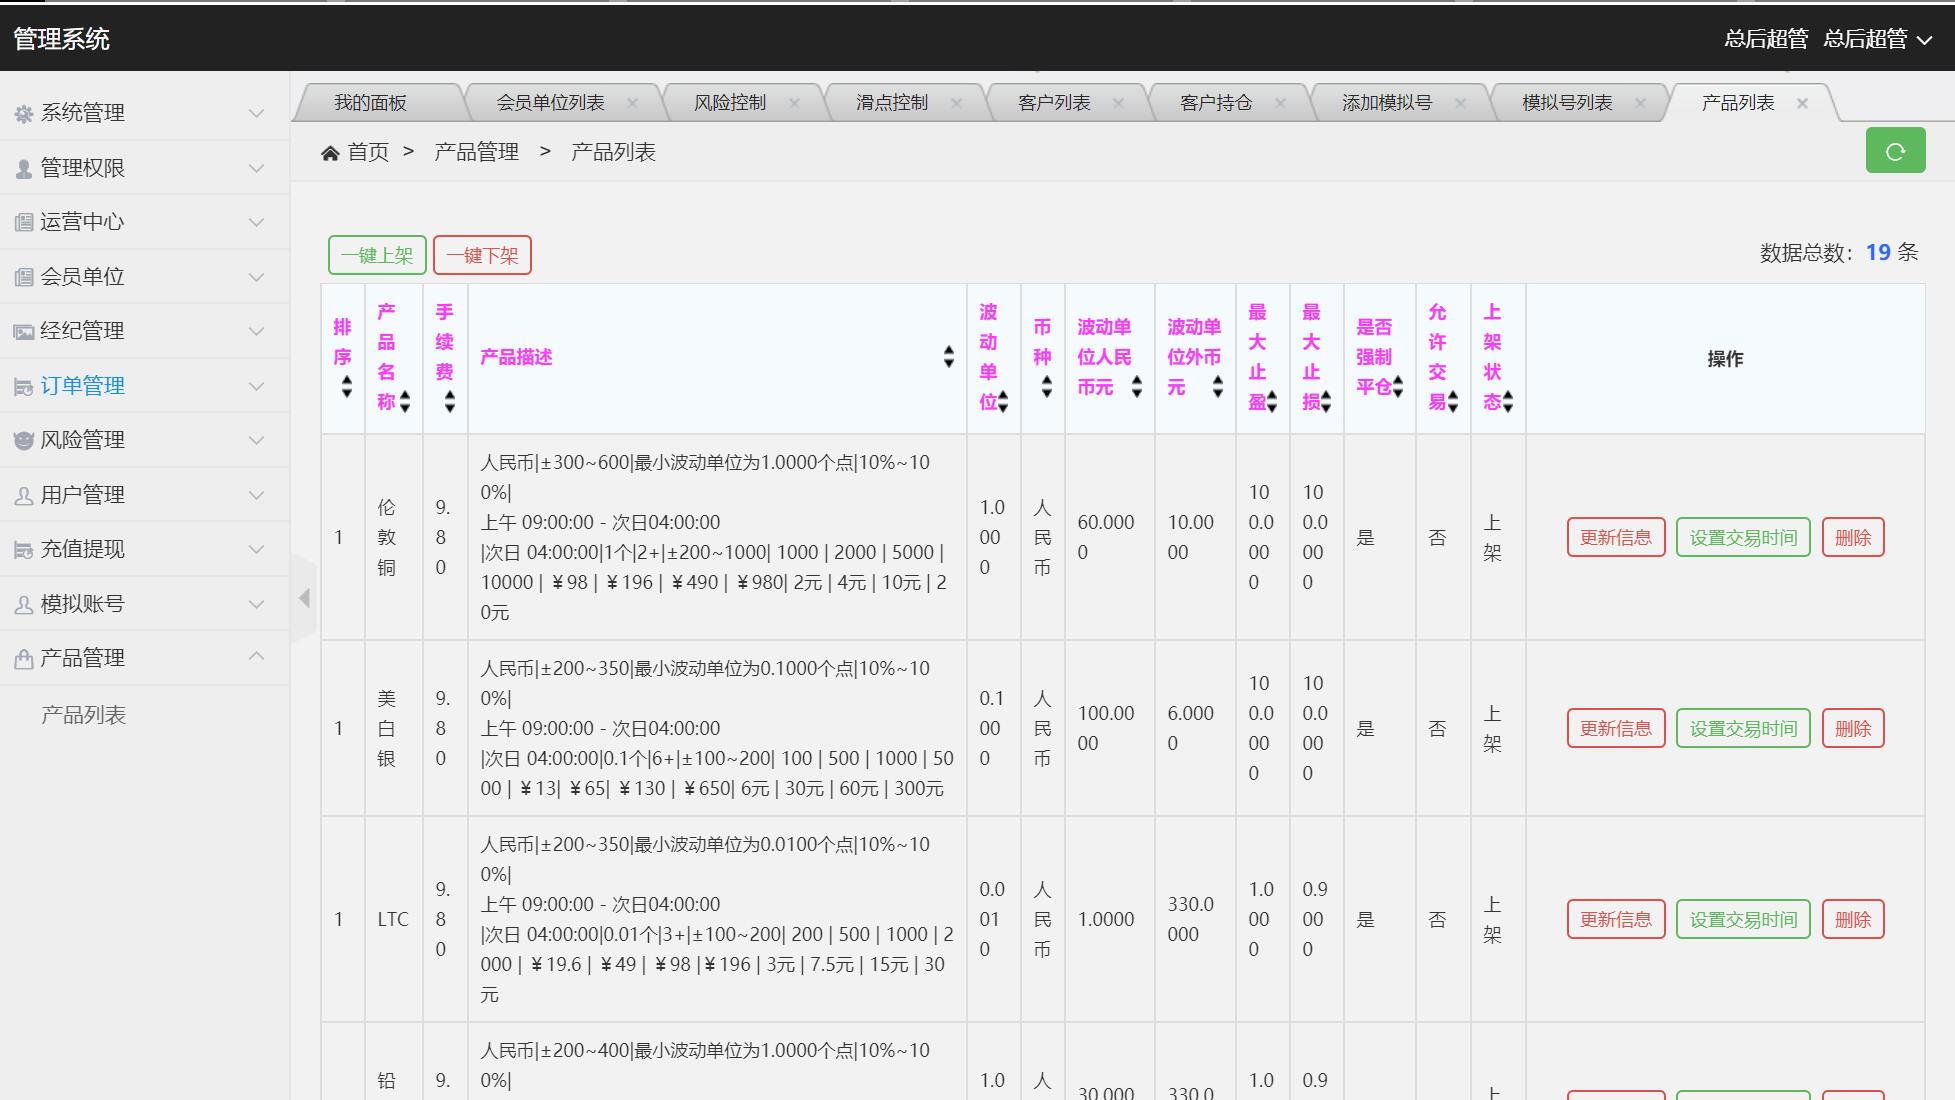Image resolution: width=1955 pixels, height=1100 pixels.
Task: Sort by 波动单位人民币元 column arrows
Action: click(x=1136, y=386)
